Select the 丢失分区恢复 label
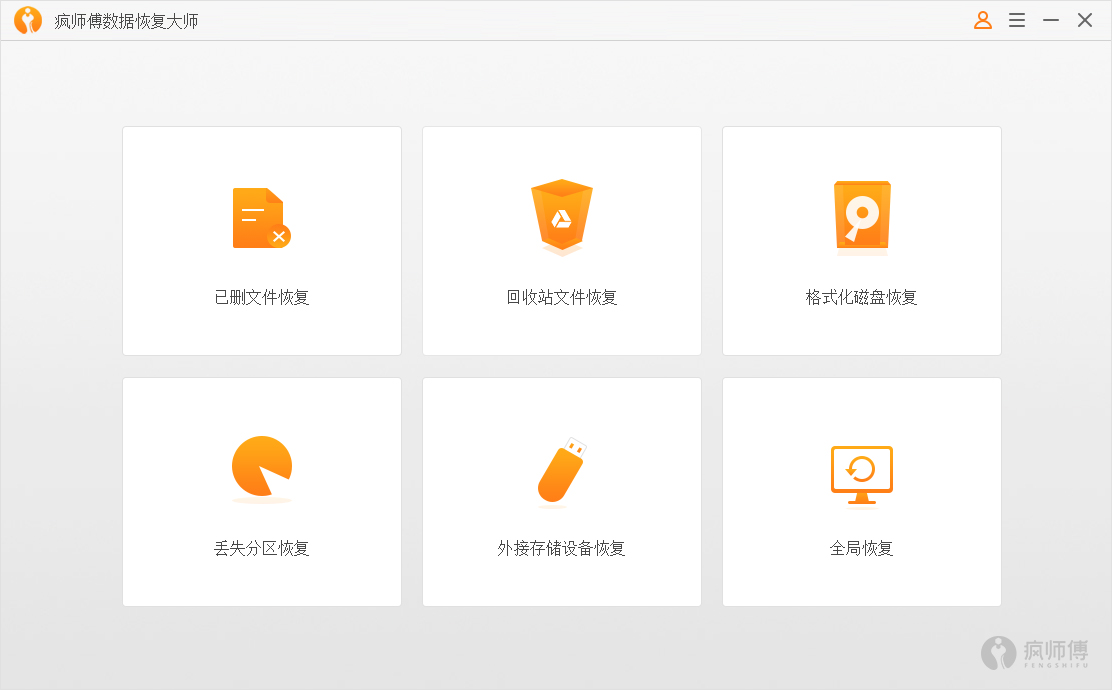This screenshot has height=690, width=1112. tap(262, 548)
